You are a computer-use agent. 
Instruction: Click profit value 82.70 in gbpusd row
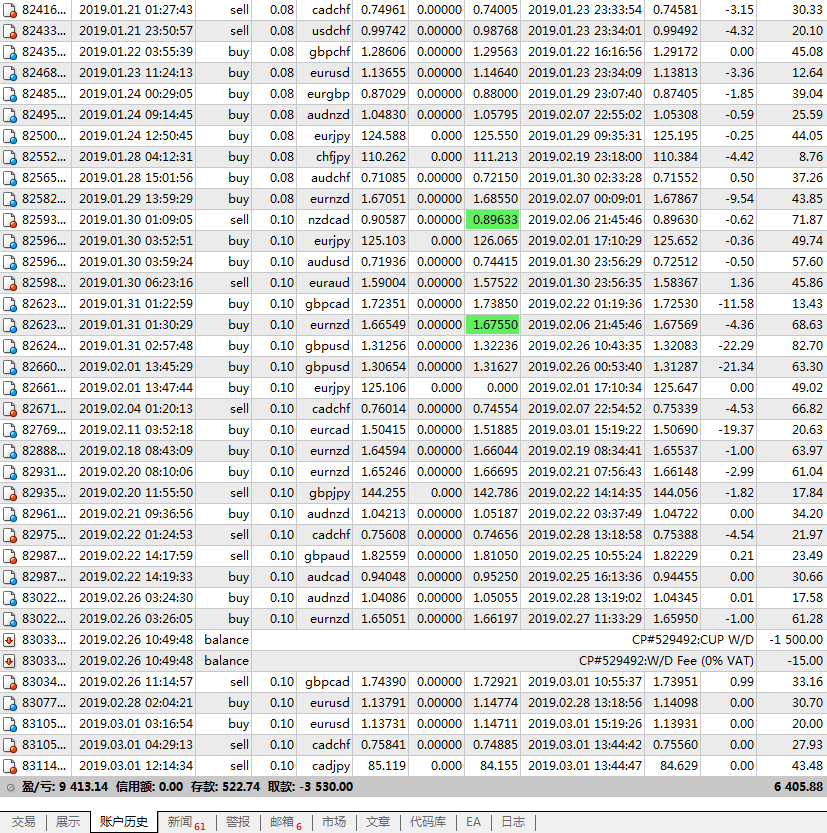[807, 346]
